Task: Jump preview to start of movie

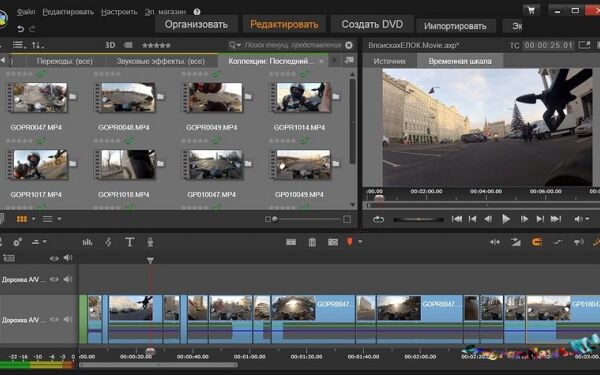Action: [457, 219]
